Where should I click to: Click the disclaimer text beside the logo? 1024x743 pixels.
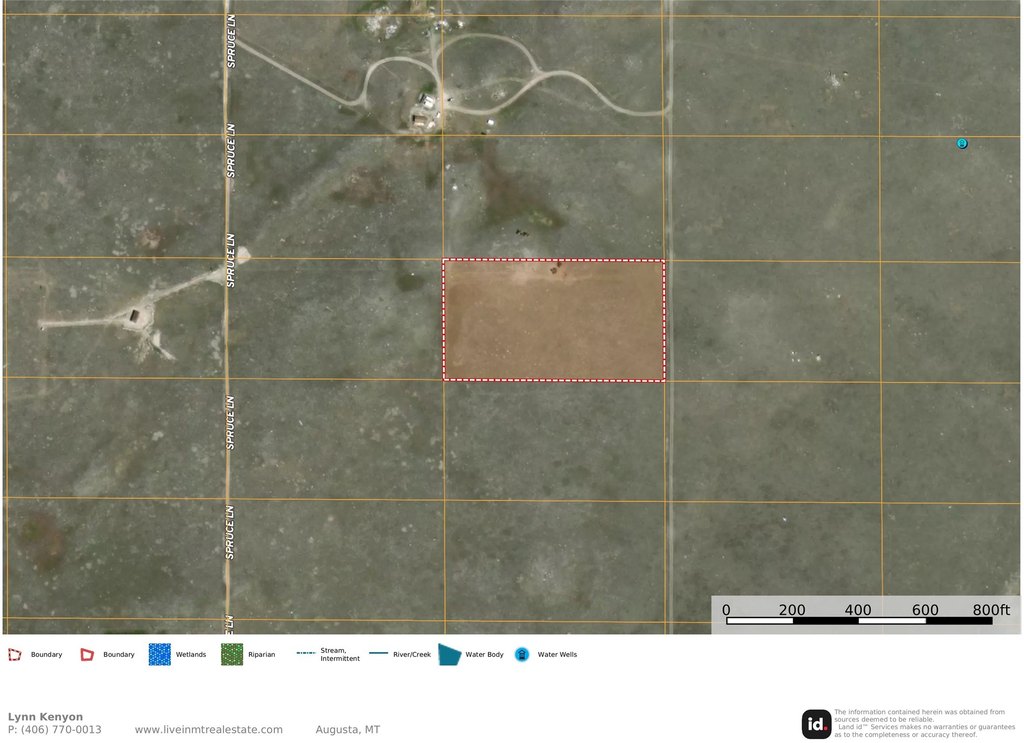coord(920,723)
